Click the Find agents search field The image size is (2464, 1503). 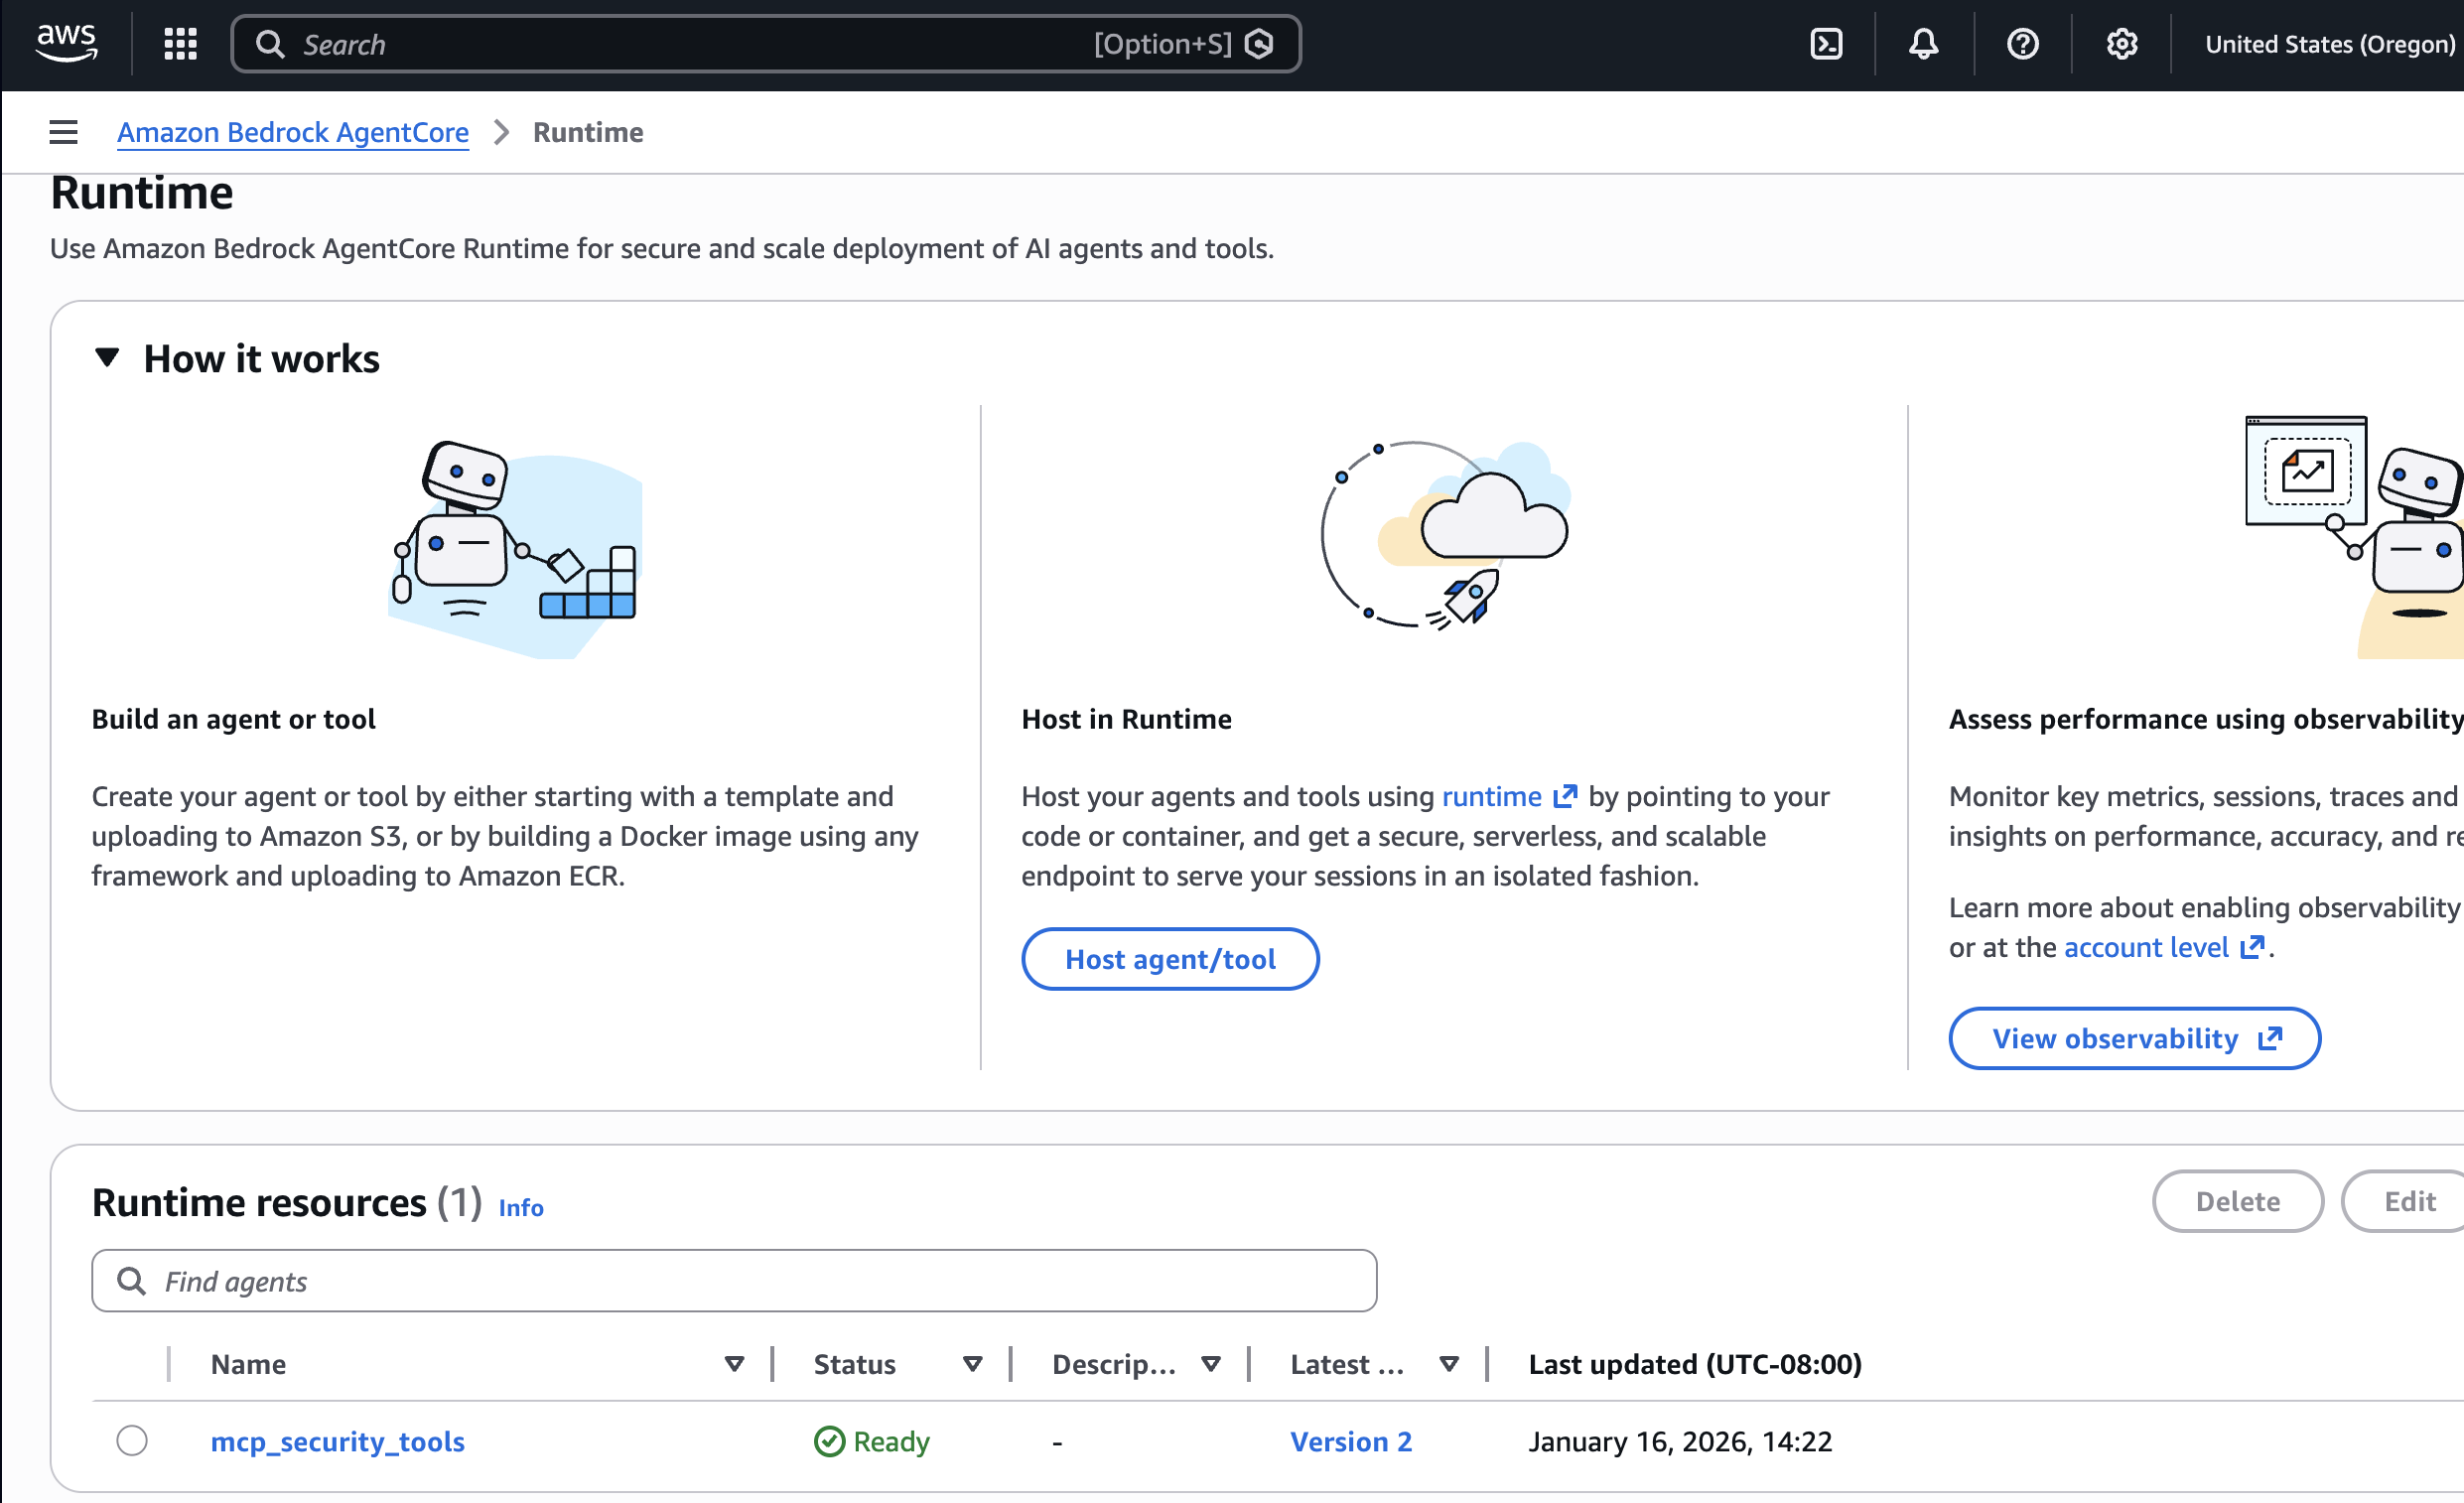pyautogui.click(x=734, y=1281)
